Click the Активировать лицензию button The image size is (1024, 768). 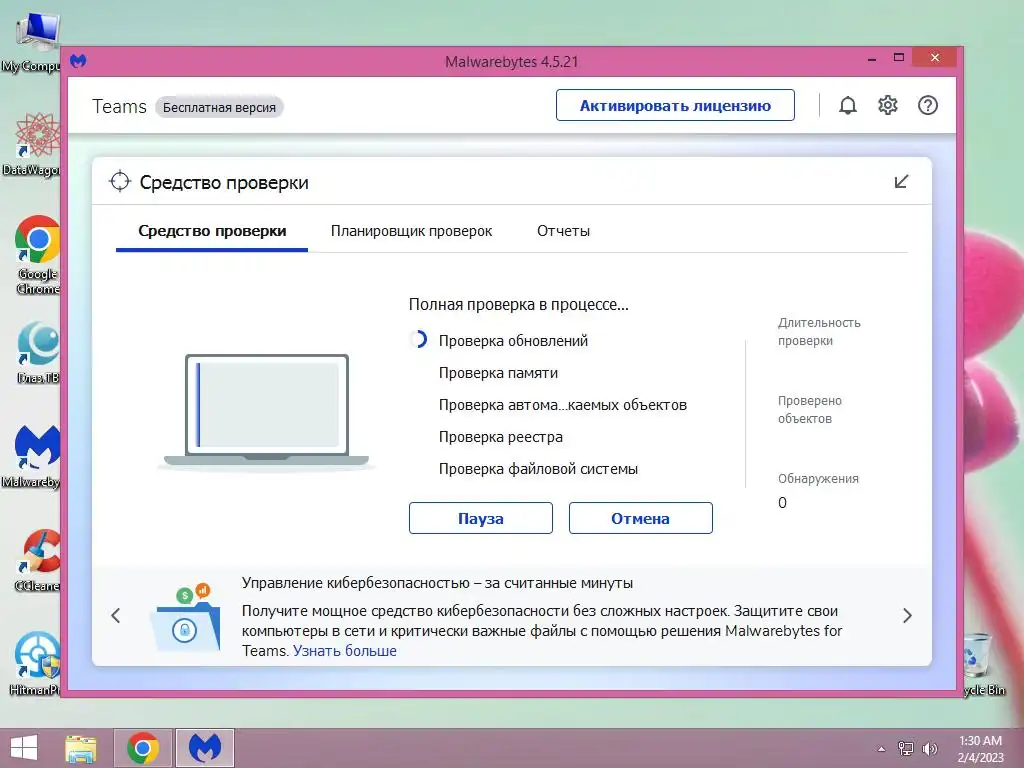coord(675,105)
